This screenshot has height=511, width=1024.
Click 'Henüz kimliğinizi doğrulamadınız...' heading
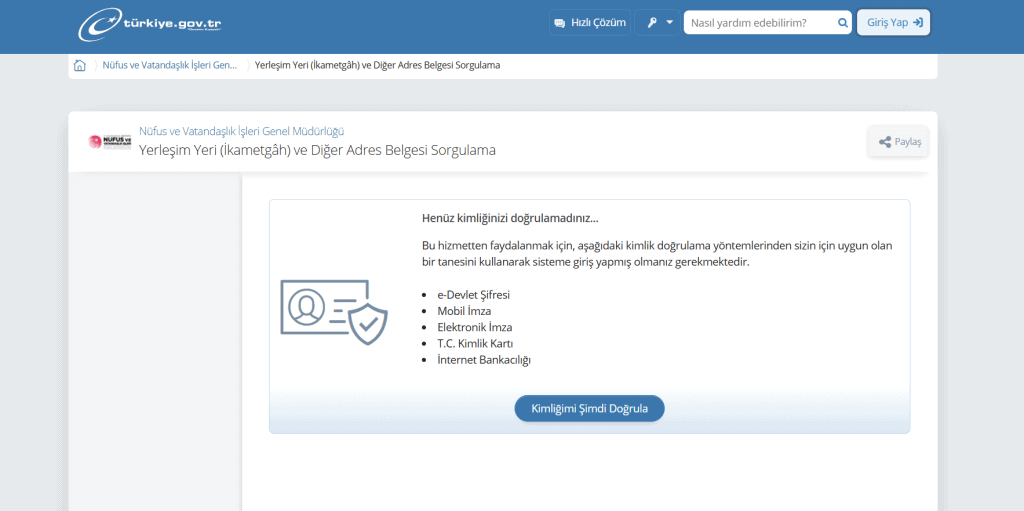tap(510, 218)
